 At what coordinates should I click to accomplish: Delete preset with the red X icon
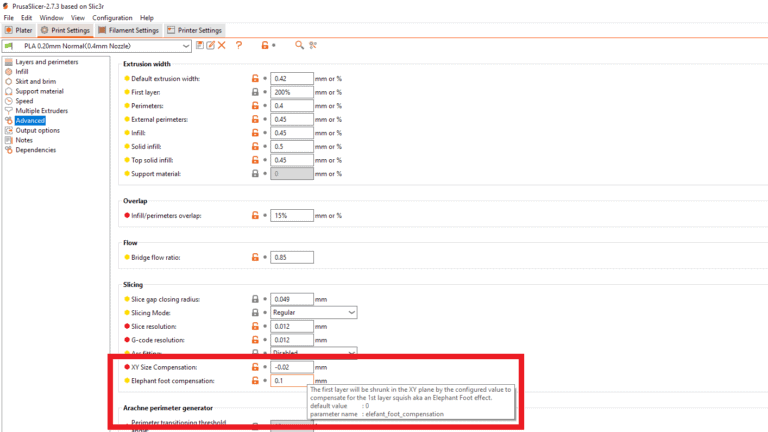222,45
